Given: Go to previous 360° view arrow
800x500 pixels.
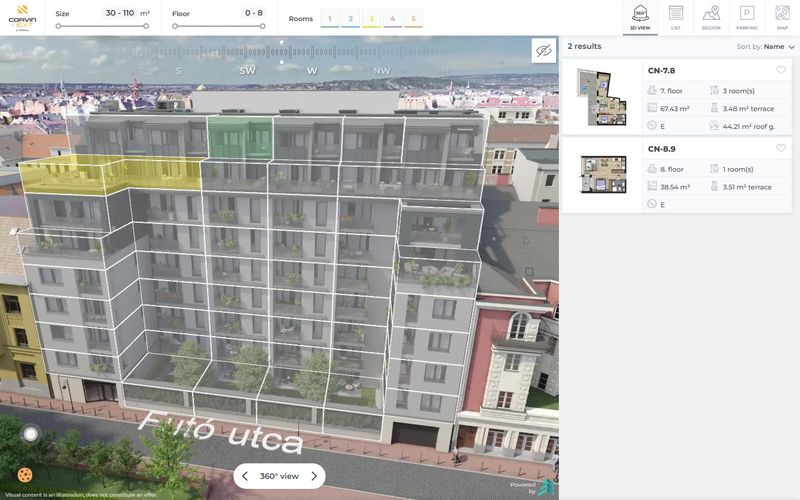Looking at the screenshot, I should coord(245,476).
